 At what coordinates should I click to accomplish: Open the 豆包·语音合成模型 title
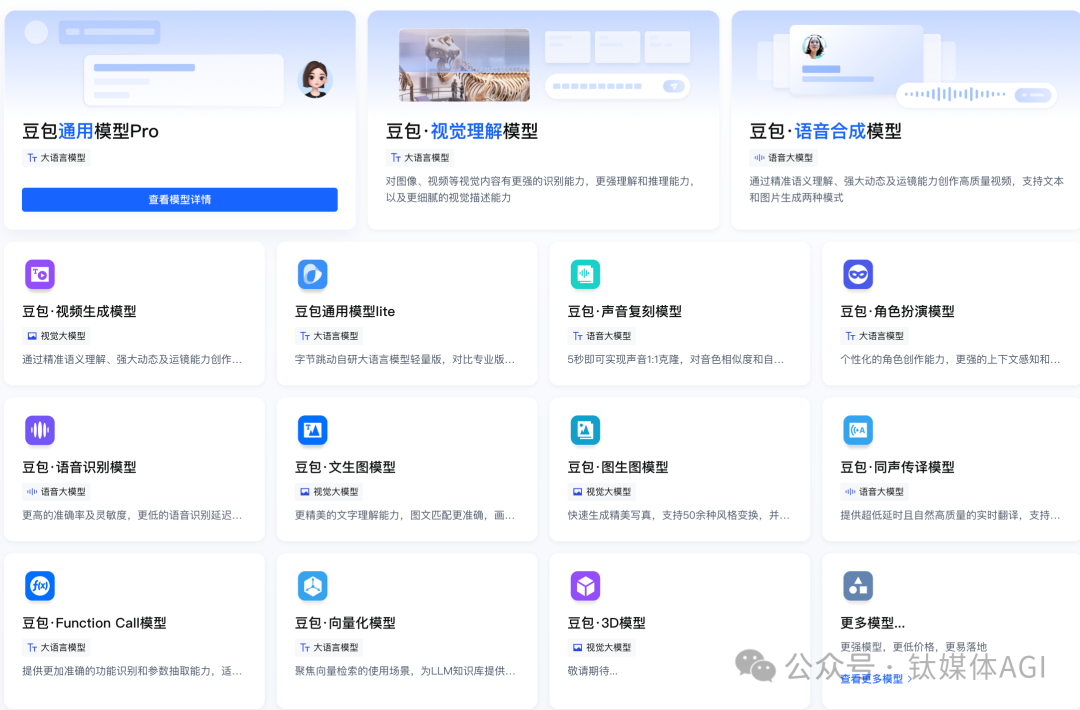pos(825,131)
